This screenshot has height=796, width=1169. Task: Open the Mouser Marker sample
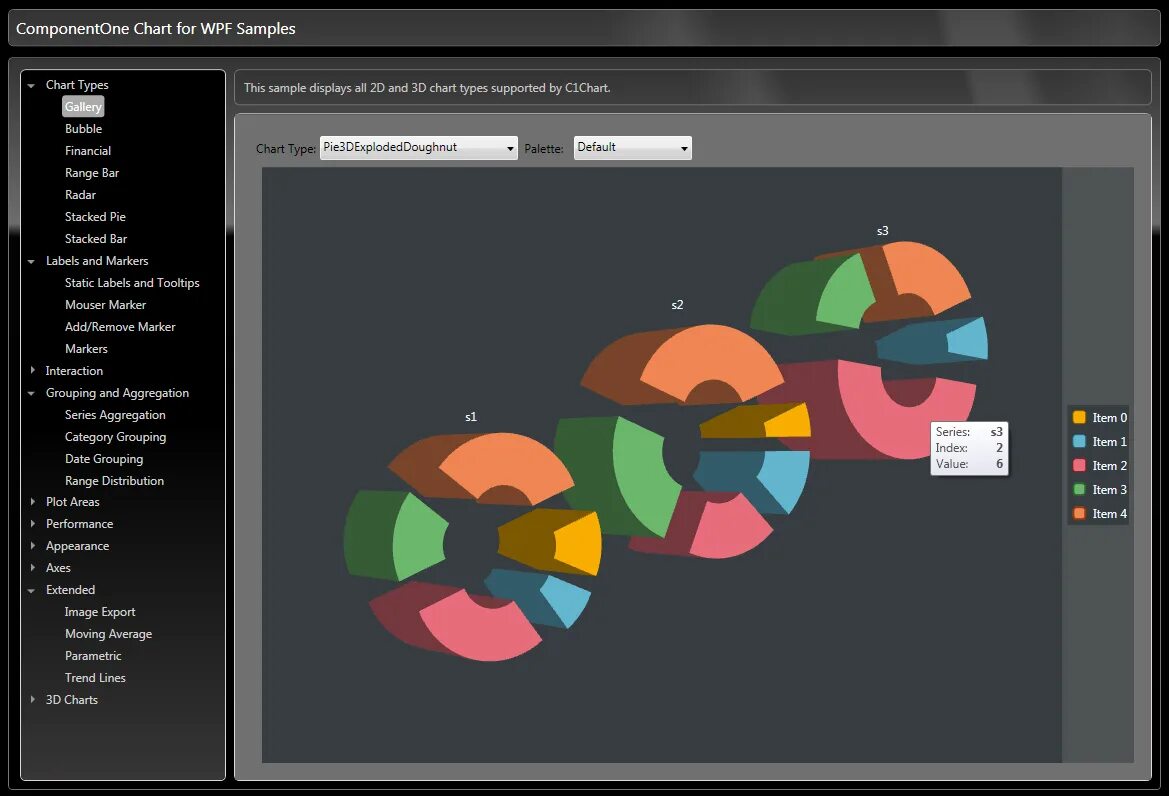pyautogui.click(x=105, y=305)
